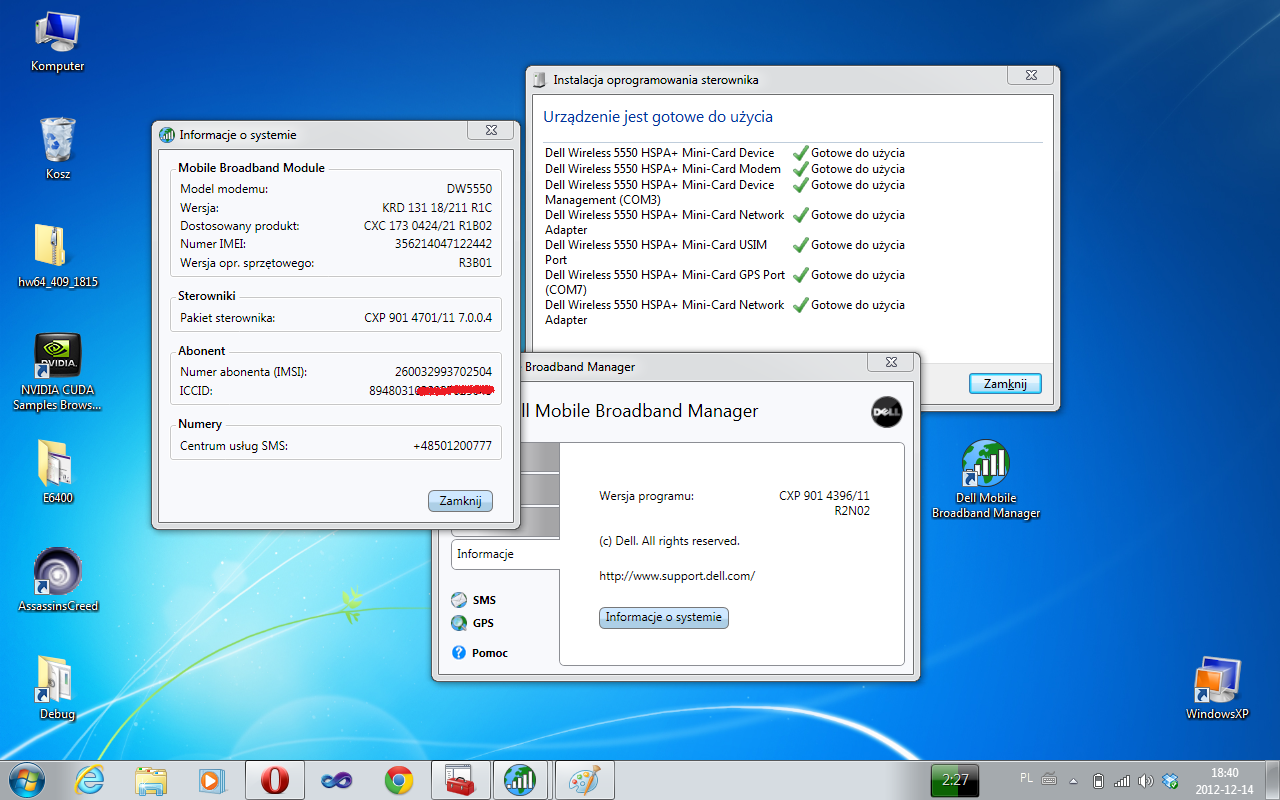The image size is (1280, 800).
Task: Select IMEI number 356214047122442
Action: tap(443, 244)
